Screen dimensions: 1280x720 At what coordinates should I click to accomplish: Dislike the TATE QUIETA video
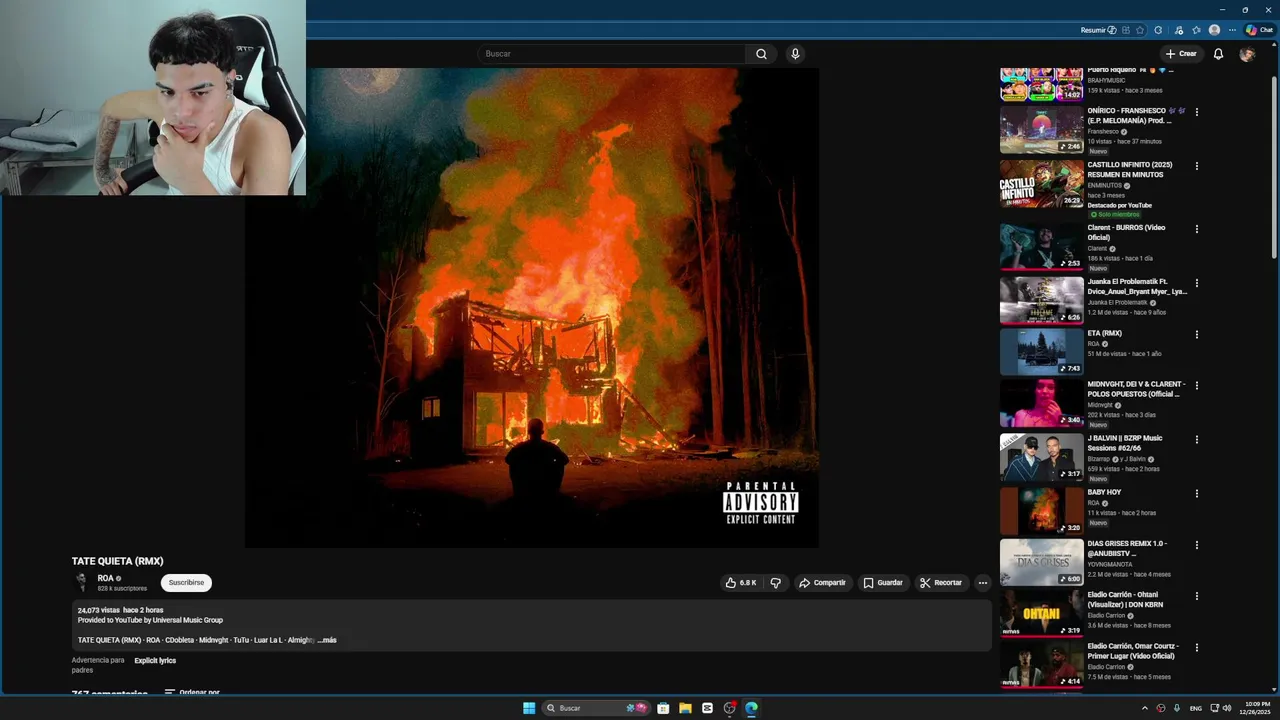click(775, 583)
